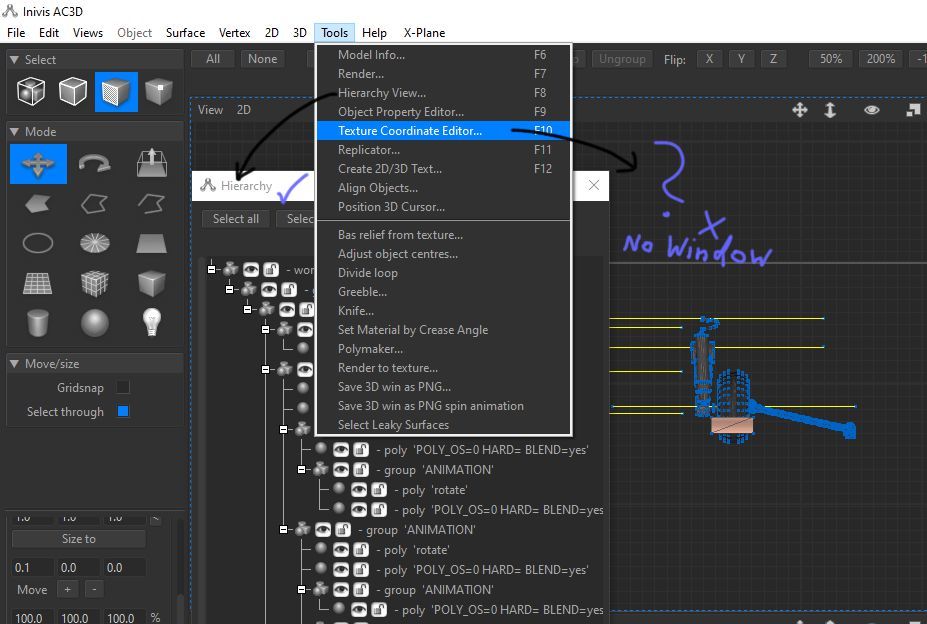Viewport: 927px width, 624px height.
Task: Switch to Object select mode
Action: coord(73,92)
